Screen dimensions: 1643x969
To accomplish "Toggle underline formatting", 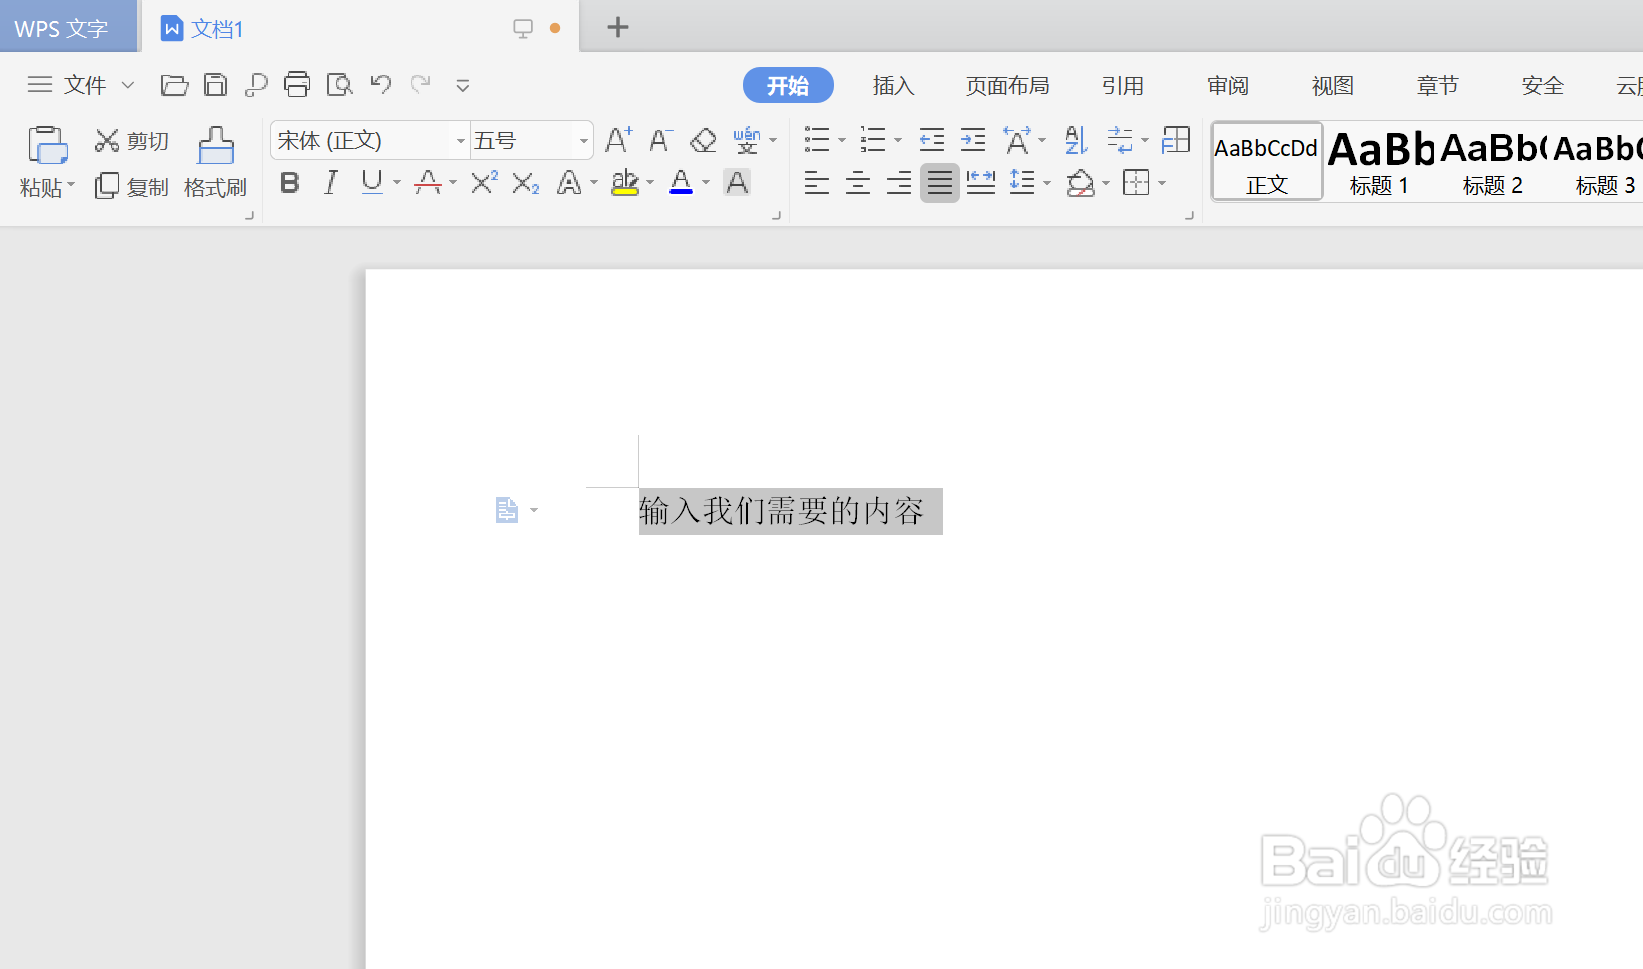I will pyautogui.click(x=372, y=183).
